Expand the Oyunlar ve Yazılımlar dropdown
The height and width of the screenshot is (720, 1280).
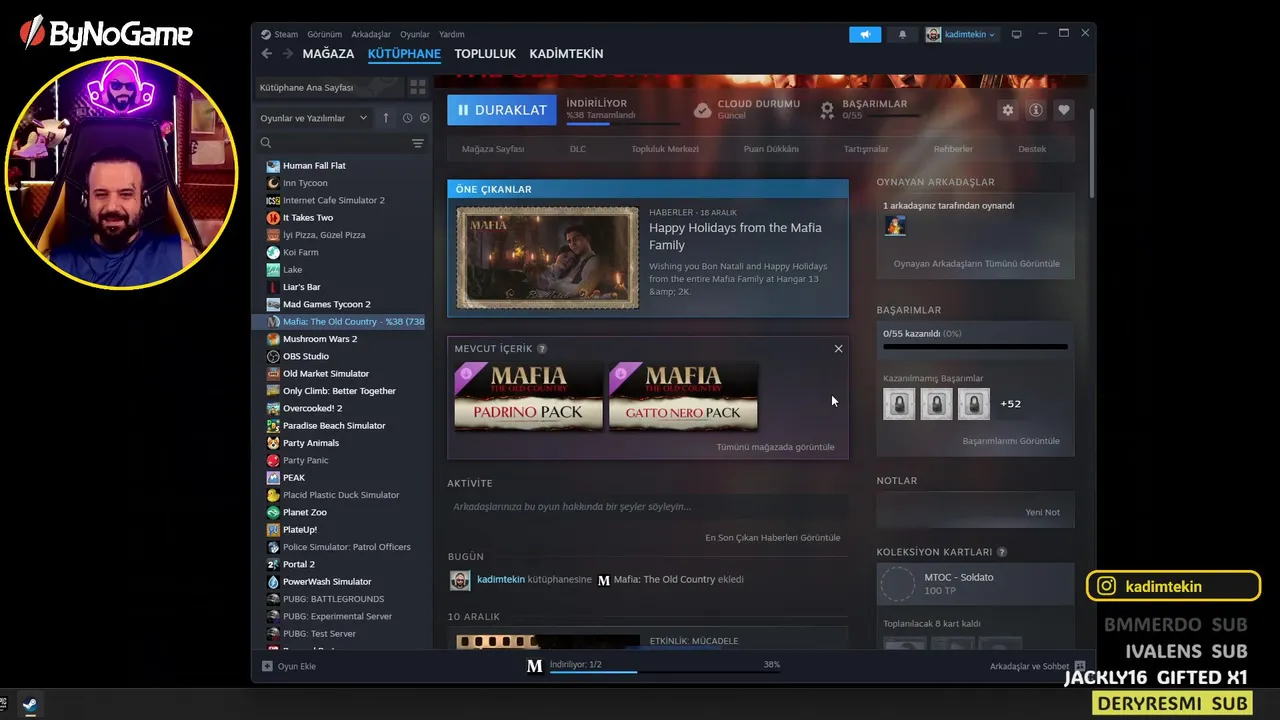(314, 118)
